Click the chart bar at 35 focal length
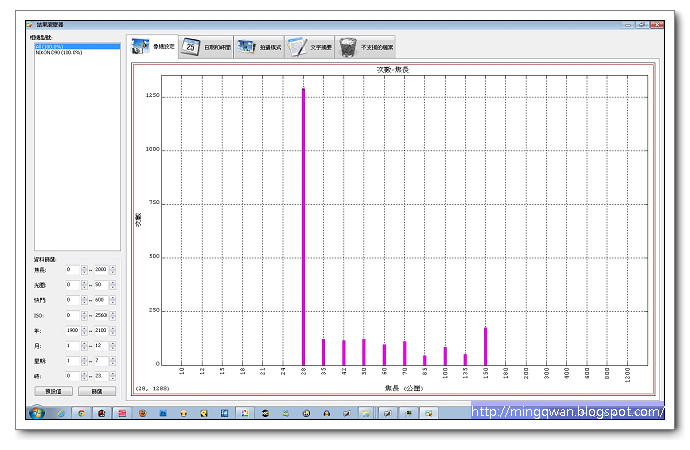Viewport: 690px width, 450px height. (323, 352)
